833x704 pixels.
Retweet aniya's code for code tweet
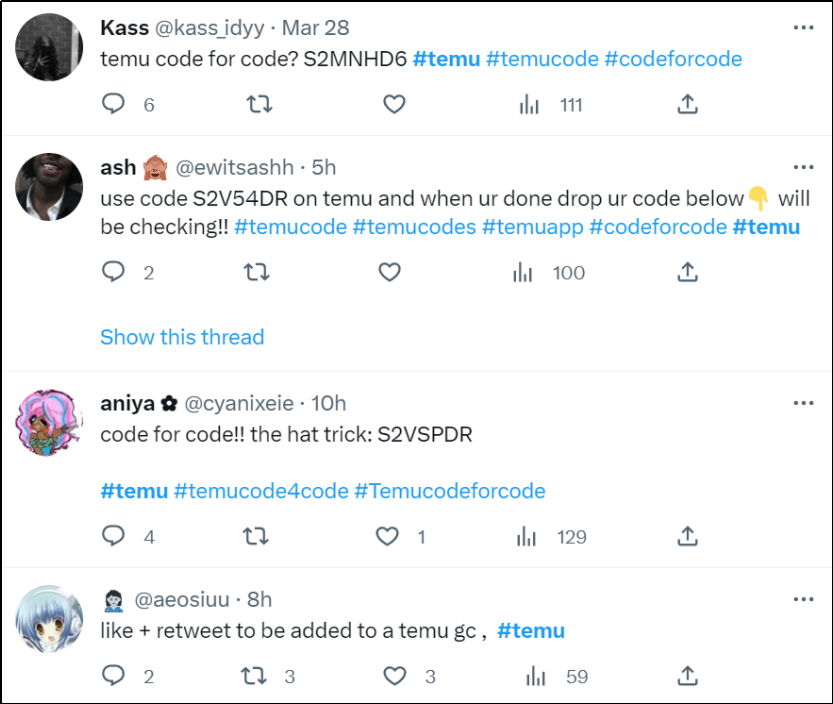click(256, 537)
